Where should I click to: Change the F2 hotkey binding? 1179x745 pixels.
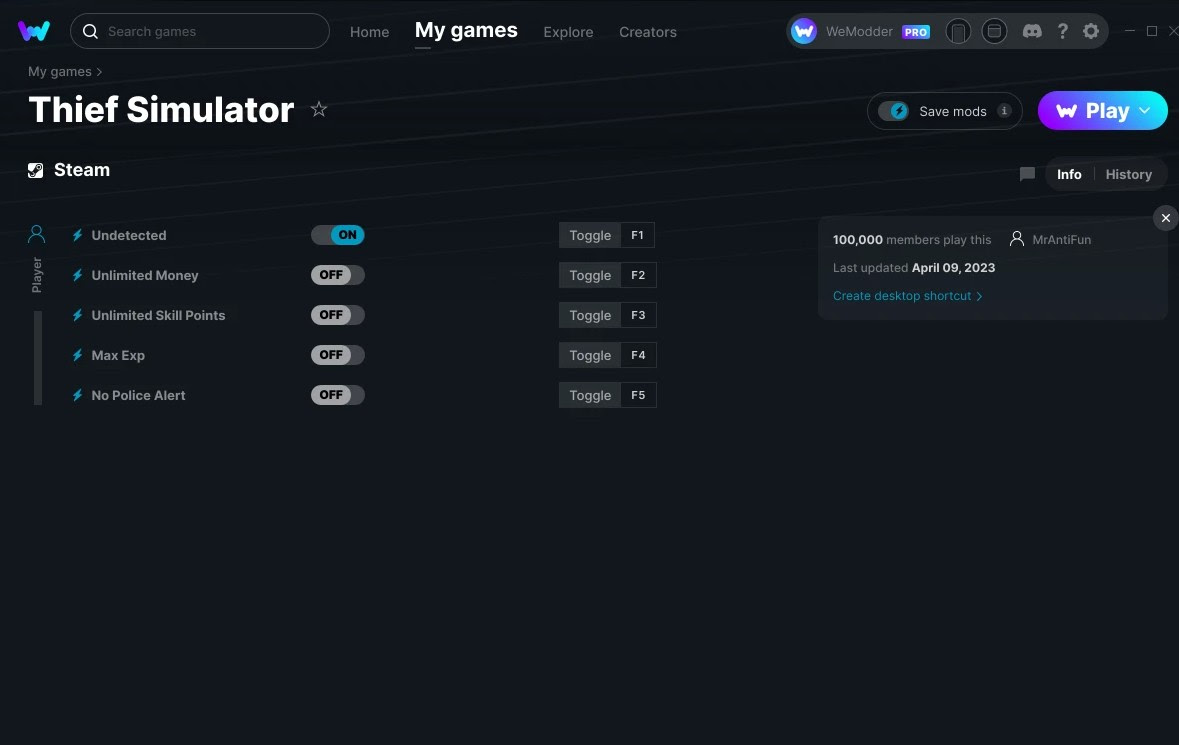click(x=638, y=274)
